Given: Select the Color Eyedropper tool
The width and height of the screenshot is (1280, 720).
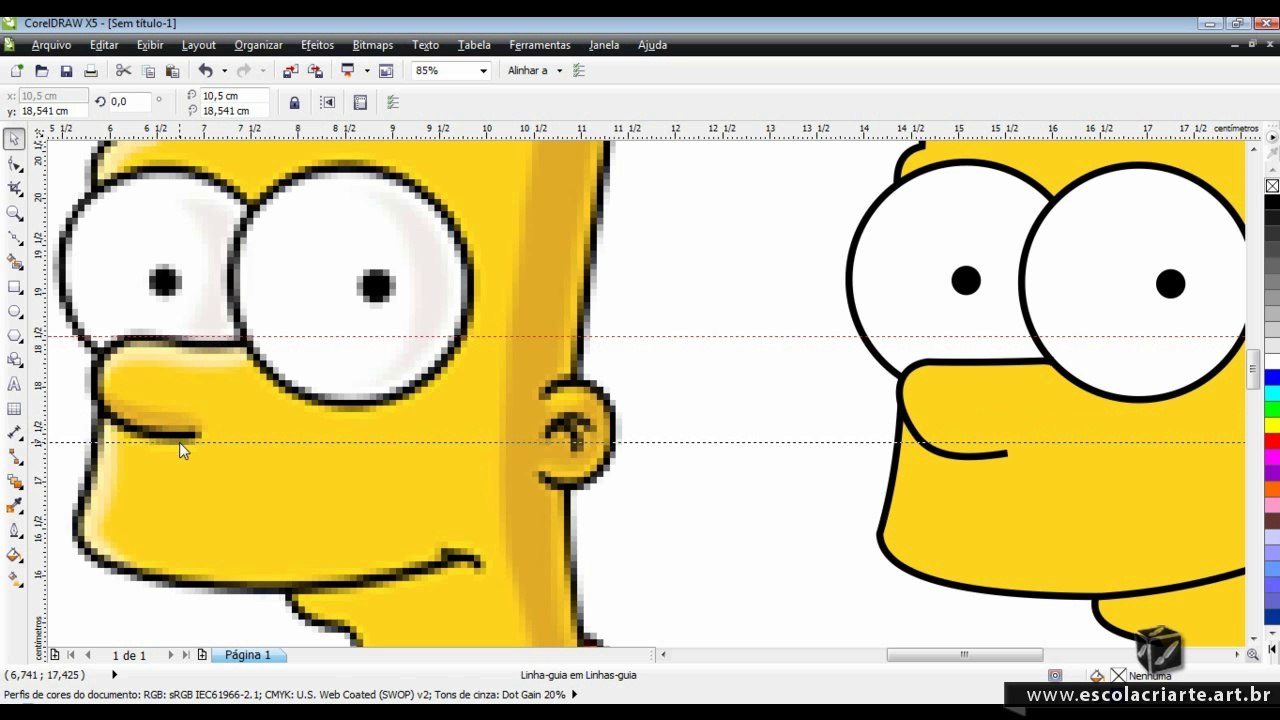Looking at the screenshot, I should click(14, 506).
